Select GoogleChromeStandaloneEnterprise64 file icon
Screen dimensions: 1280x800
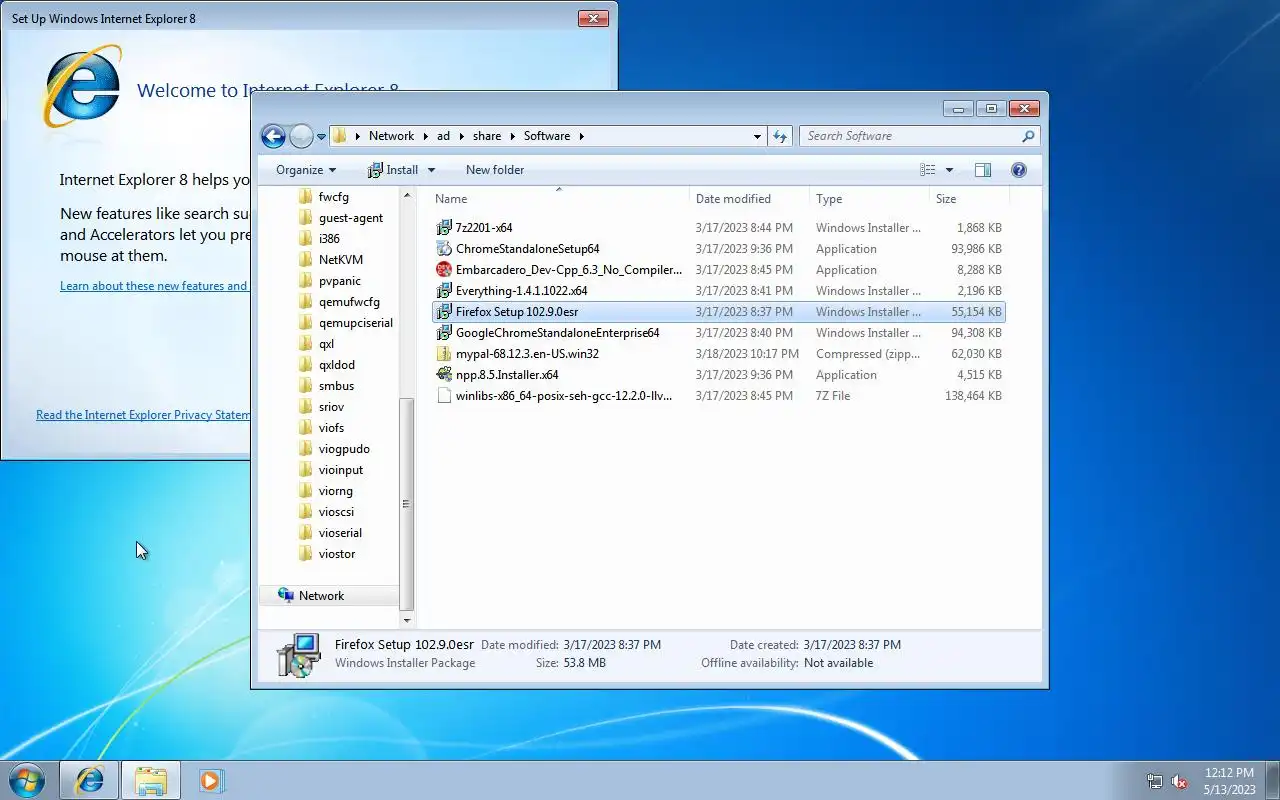point(445,333)
